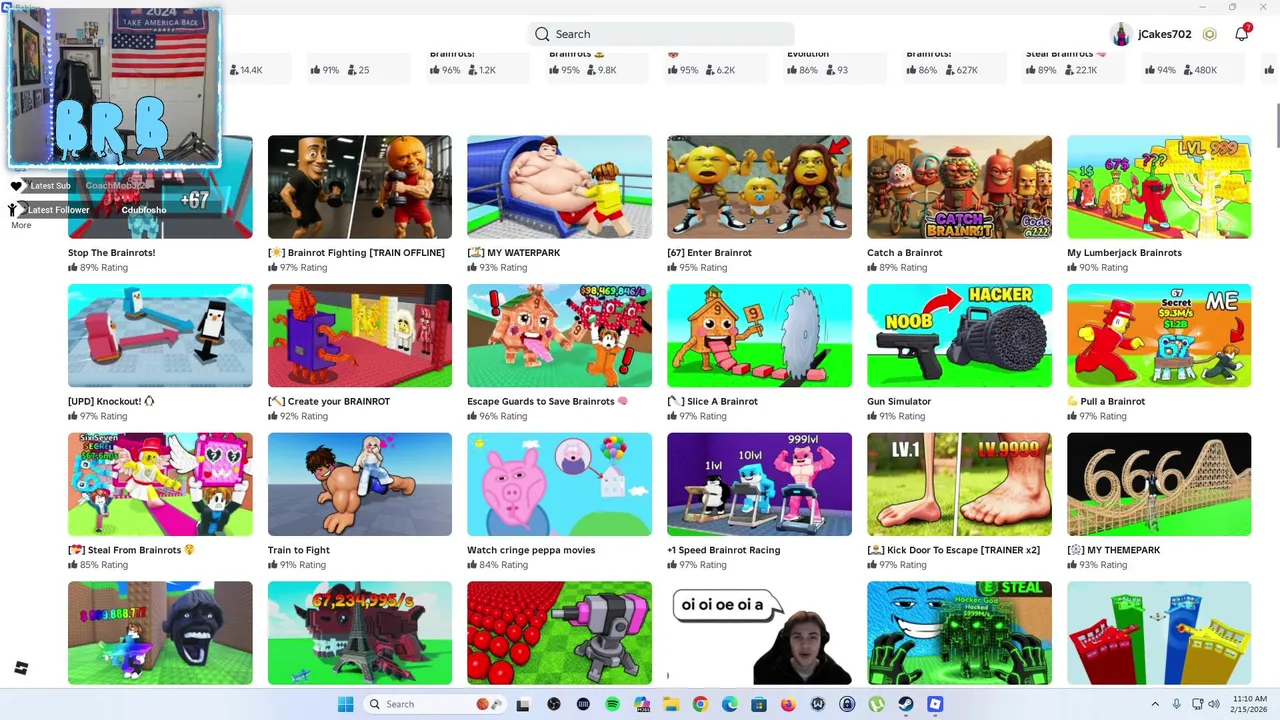Screen dimensions: 1280x720
Task: Launch Google Chrome from taskbar
Action: tap(700, 704)
